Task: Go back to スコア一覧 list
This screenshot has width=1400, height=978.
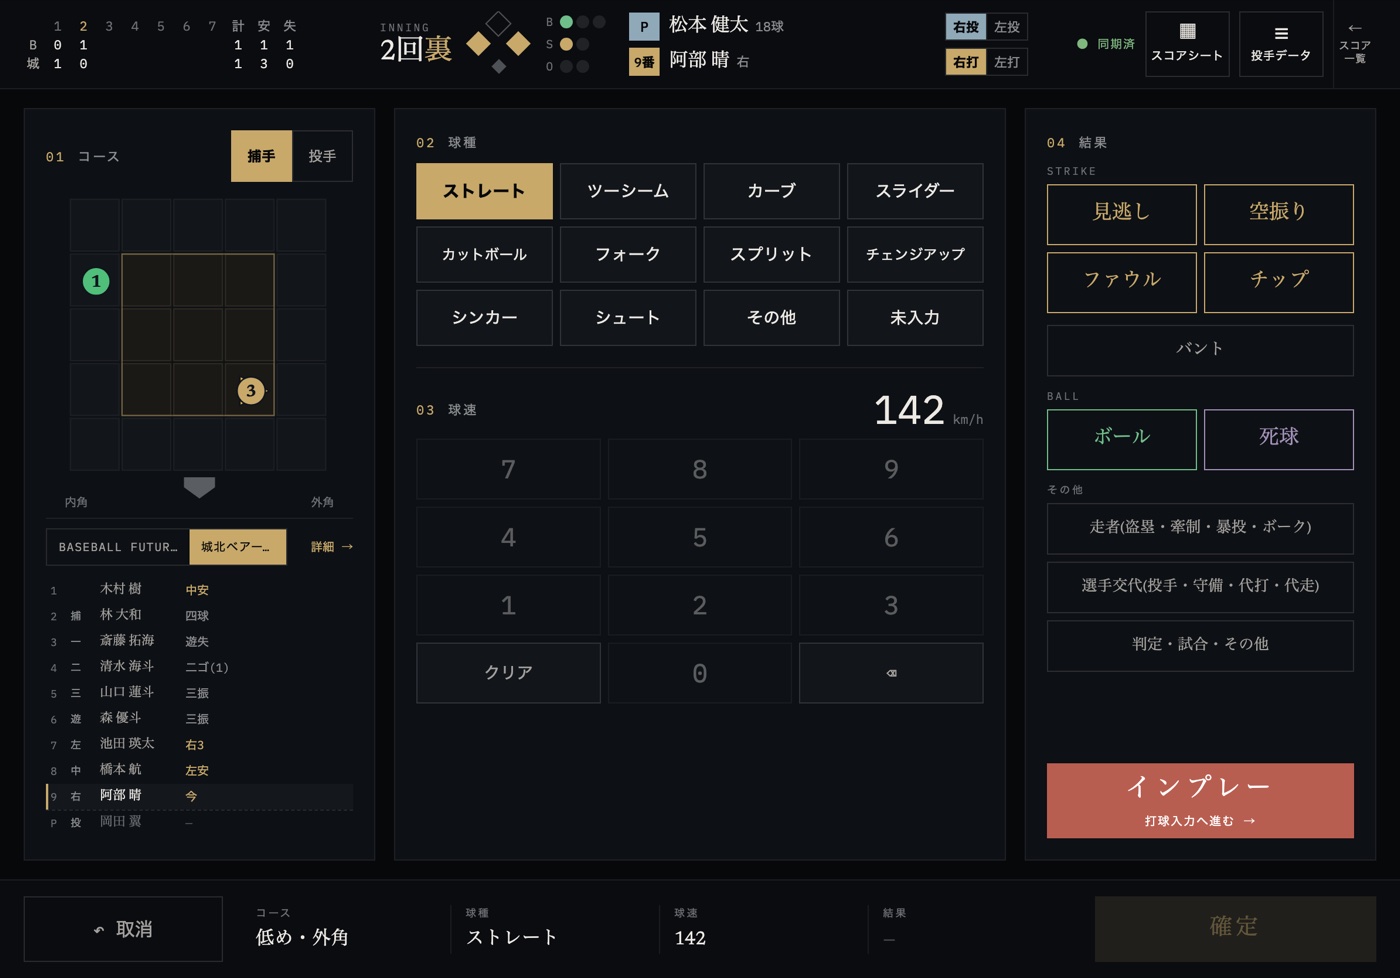Action: point(1355,44)
